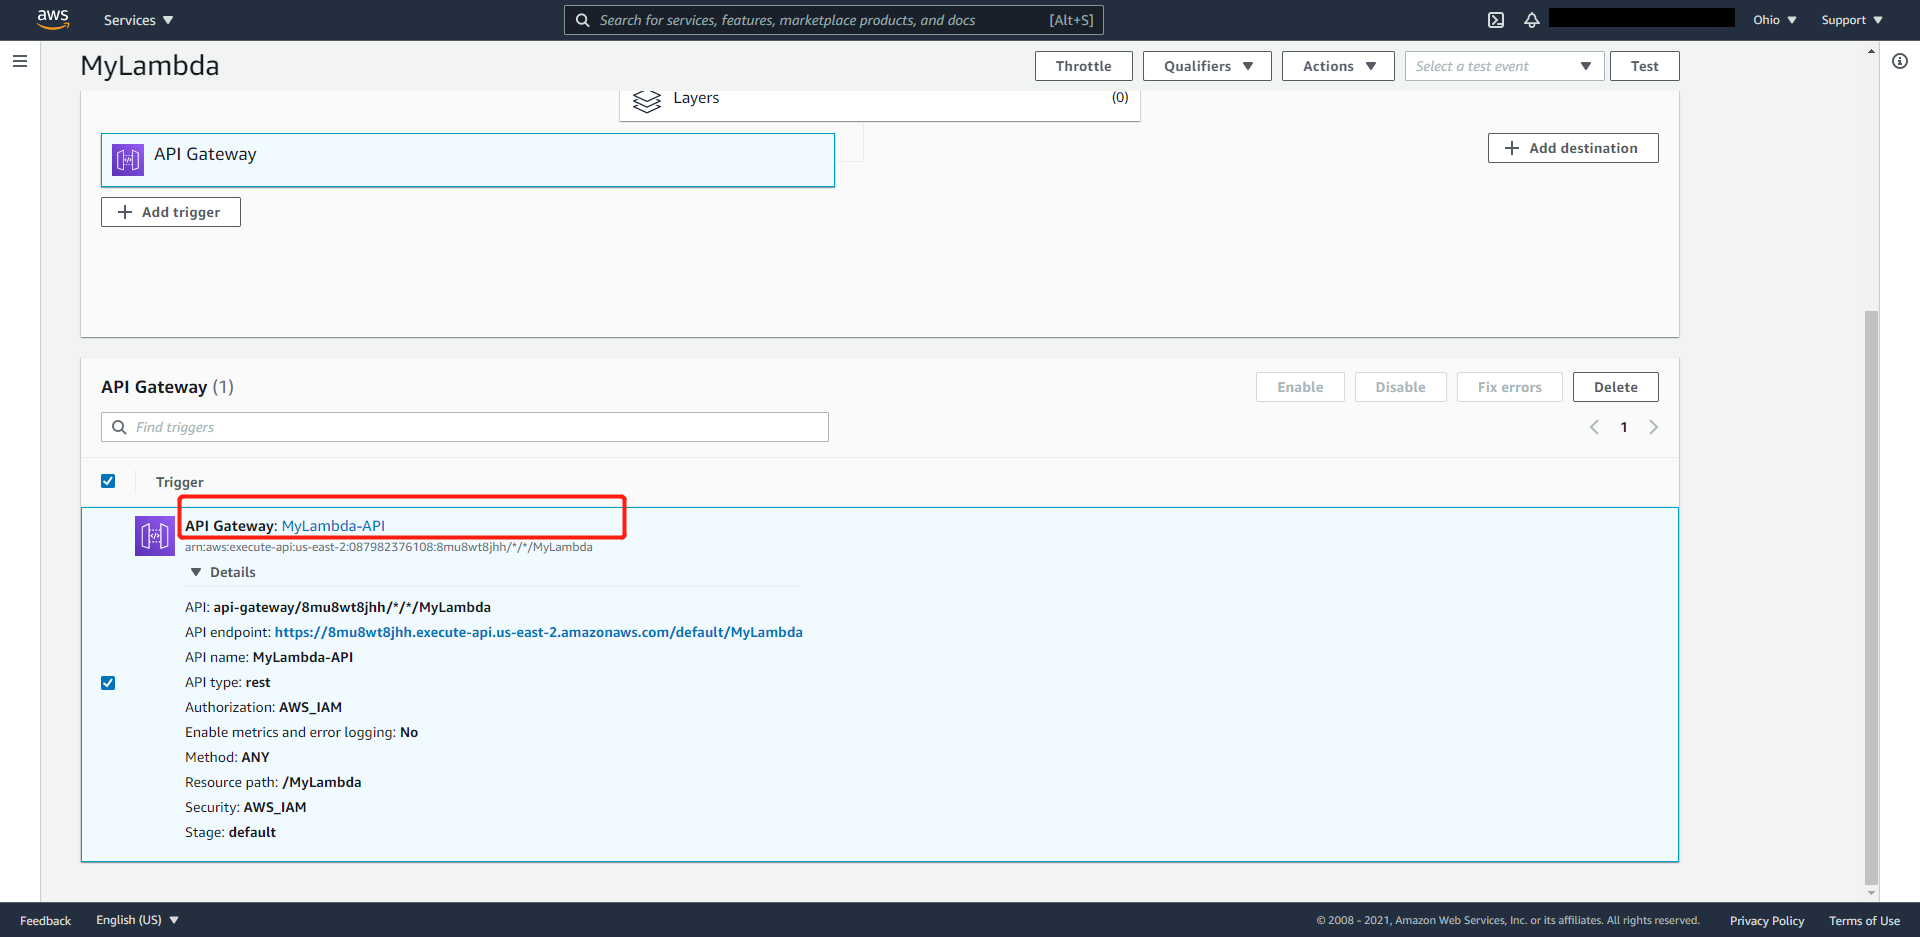Click the info icon below Support

(1901, 61)
